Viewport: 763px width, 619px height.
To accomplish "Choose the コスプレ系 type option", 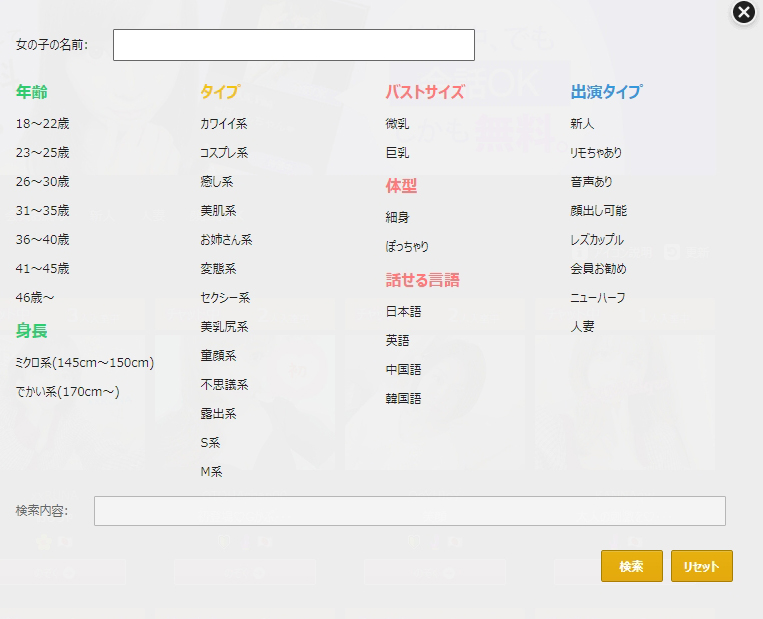I will click(224, 153).
